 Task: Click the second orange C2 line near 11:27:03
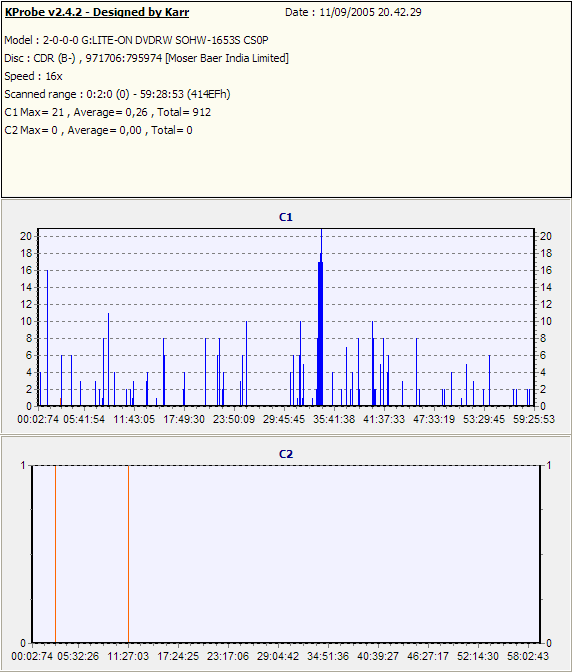[128, 554]
